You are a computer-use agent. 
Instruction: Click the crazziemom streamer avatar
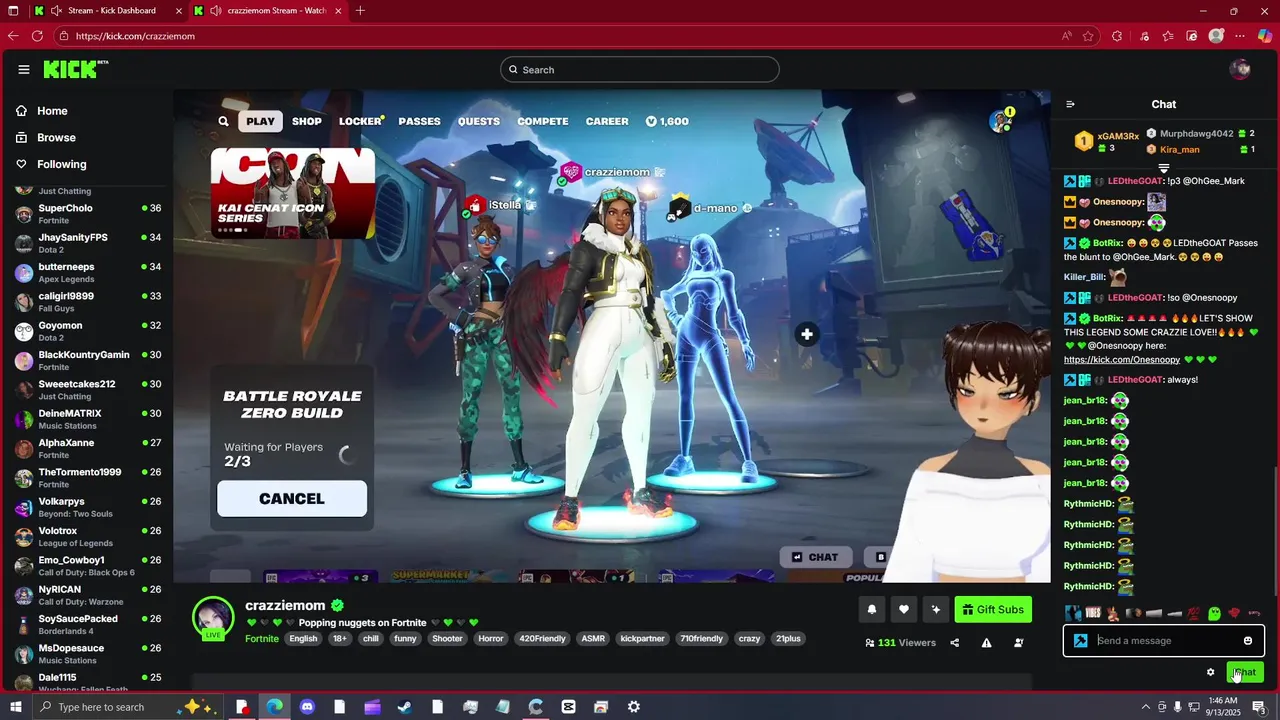214,617
